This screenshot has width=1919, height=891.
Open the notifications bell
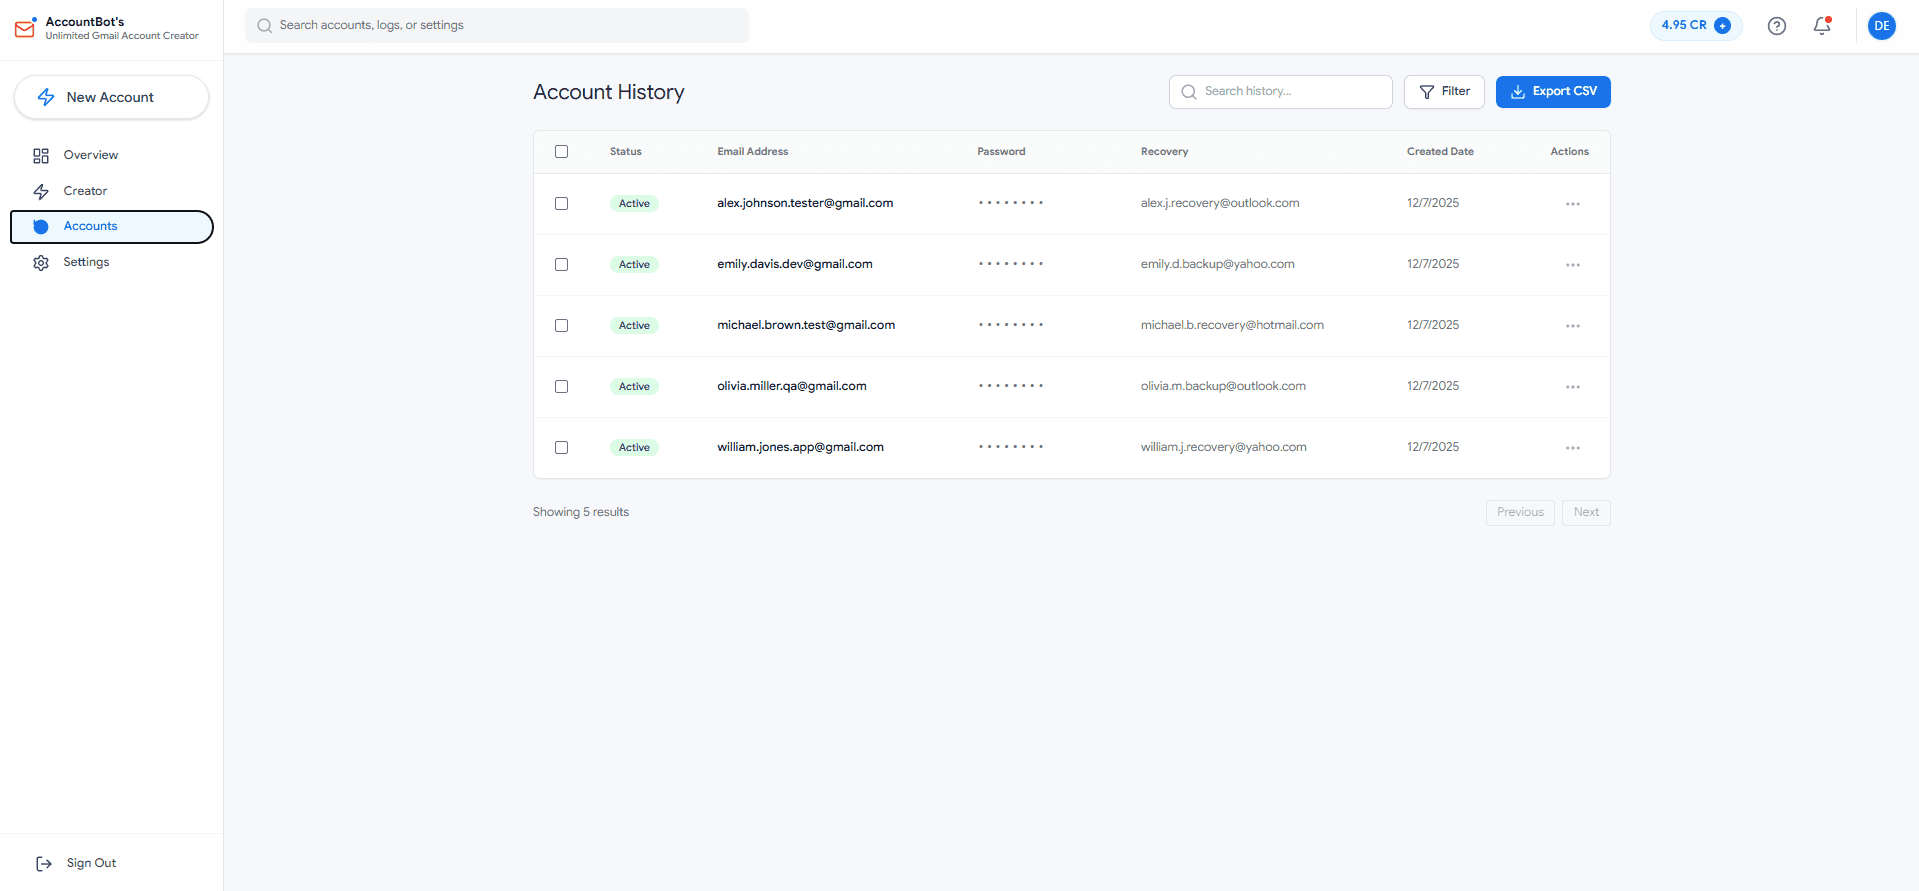pos(1821,26)
